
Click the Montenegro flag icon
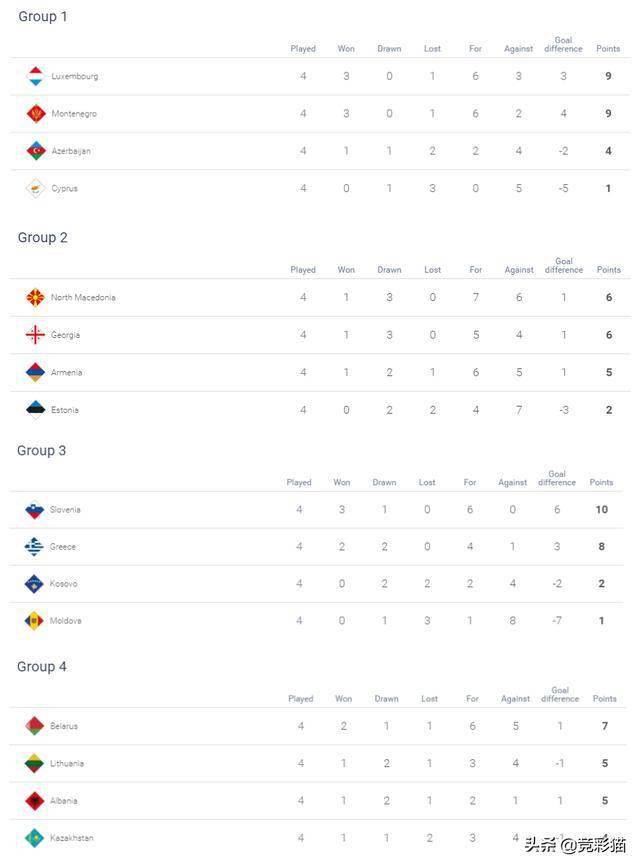pos(36,114)
